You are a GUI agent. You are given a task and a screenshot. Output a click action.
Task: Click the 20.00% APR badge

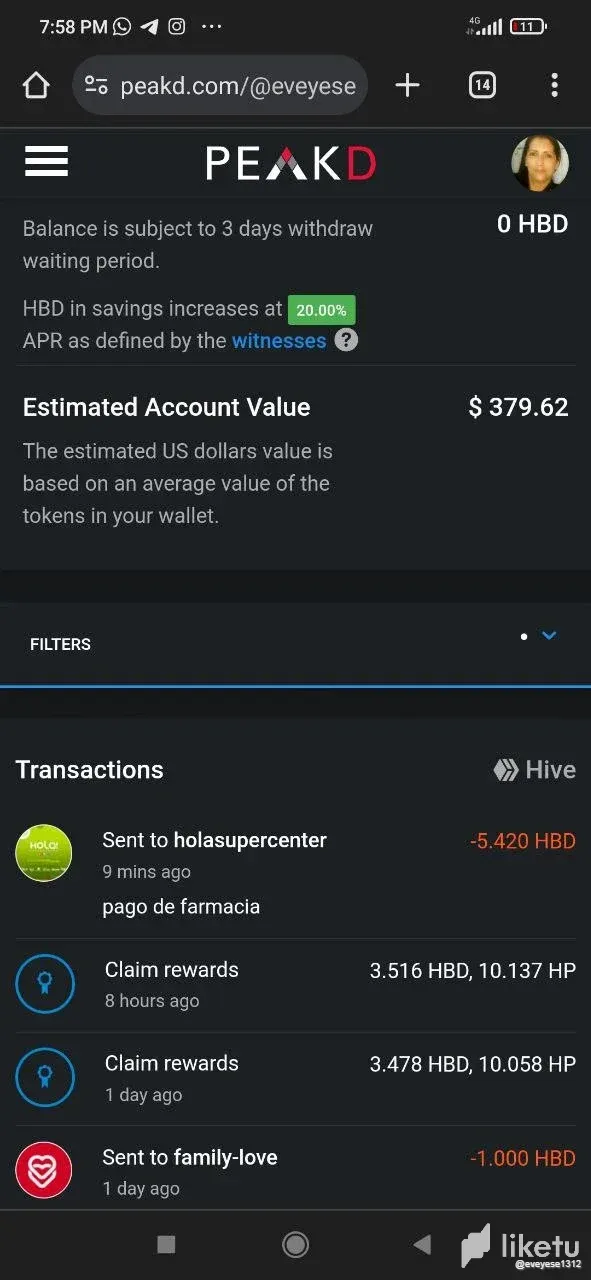pos(322,310)
